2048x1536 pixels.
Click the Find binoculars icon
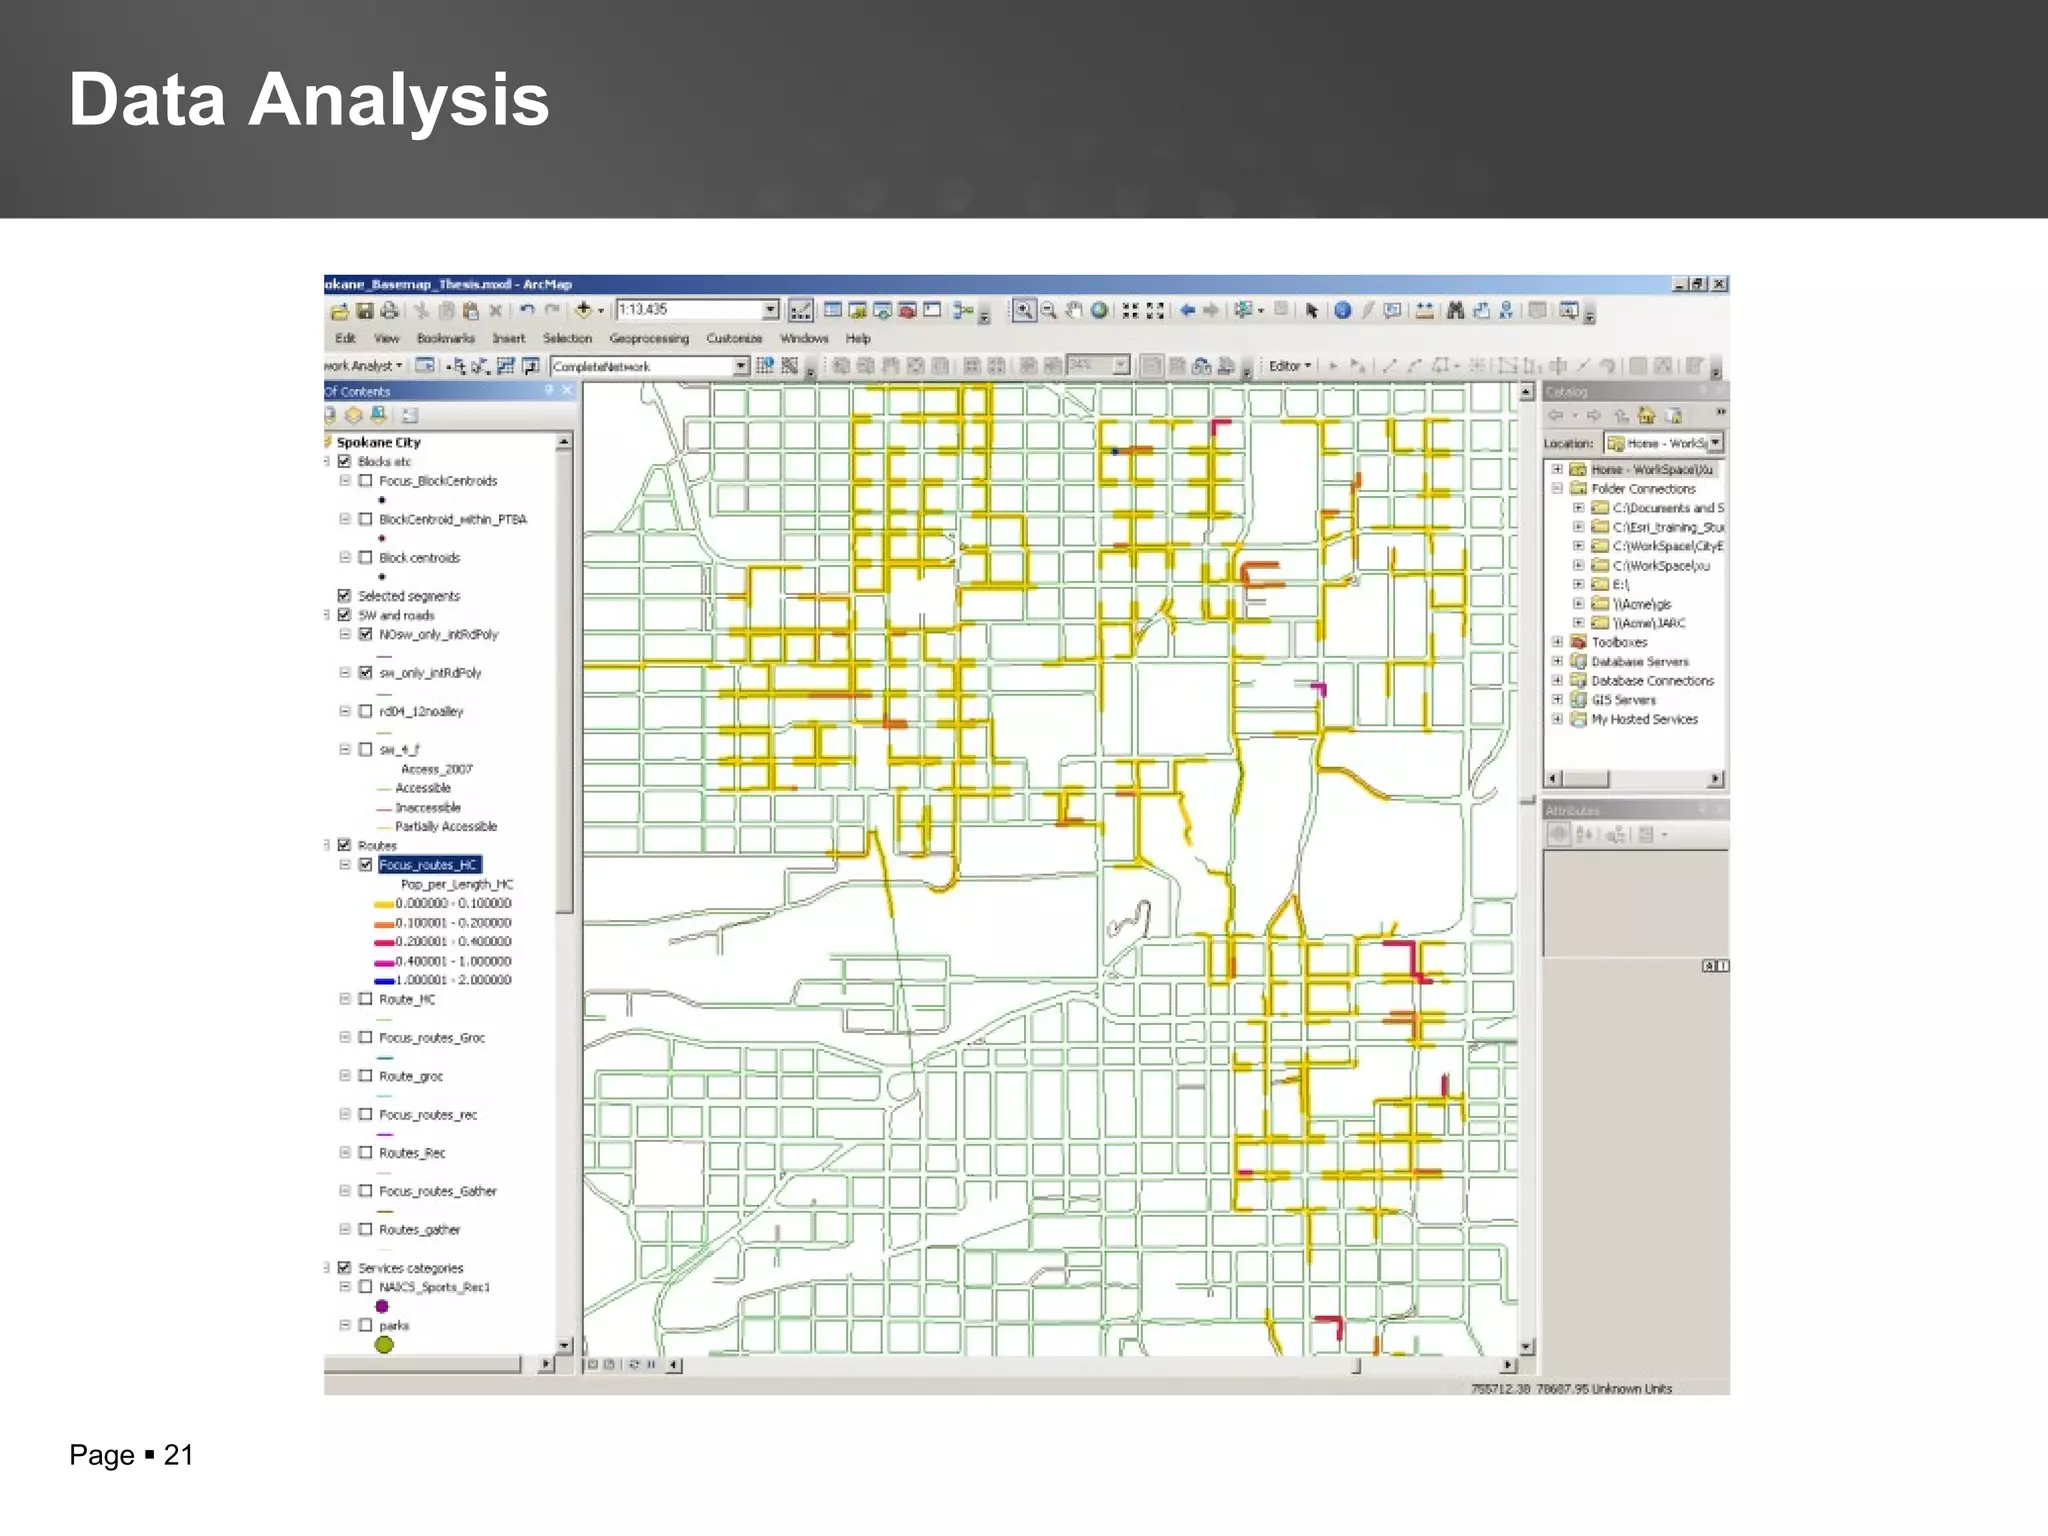(x=1456, y=311)
